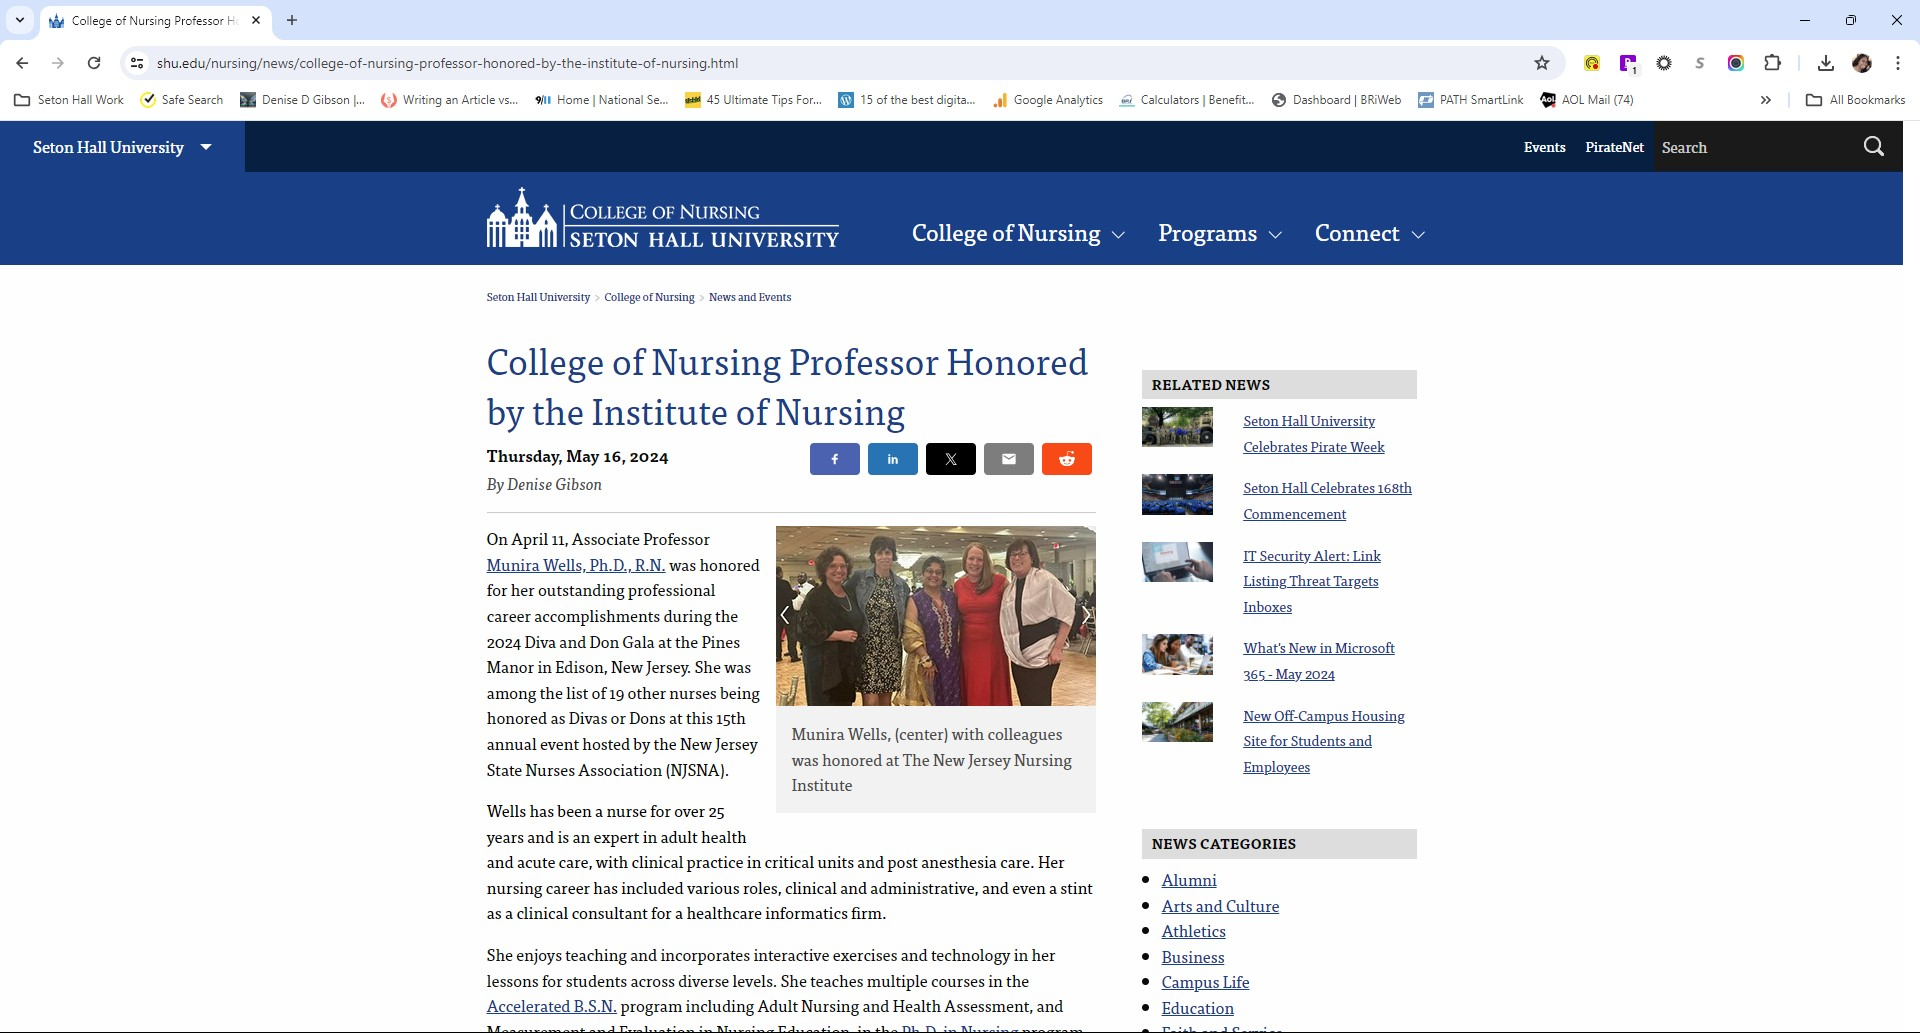Click the search magnifier icon
This screenshot has width=1920, height=1033.
(x=1874, y=146)
